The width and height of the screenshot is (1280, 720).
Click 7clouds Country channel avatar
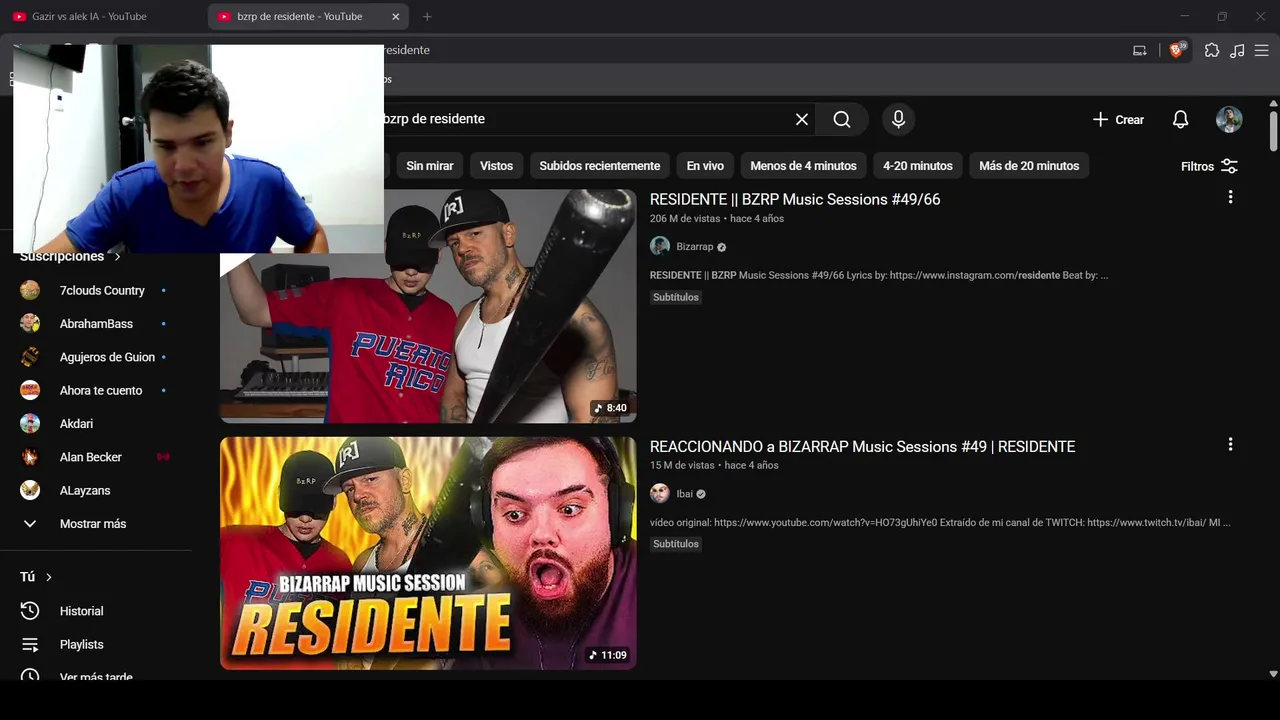pos(30,290)
